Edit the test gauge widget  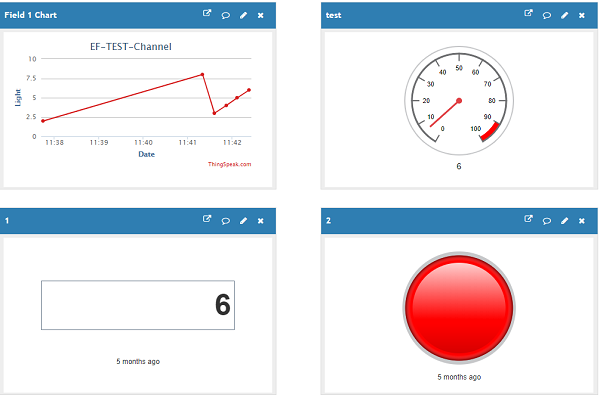[564, 15]
